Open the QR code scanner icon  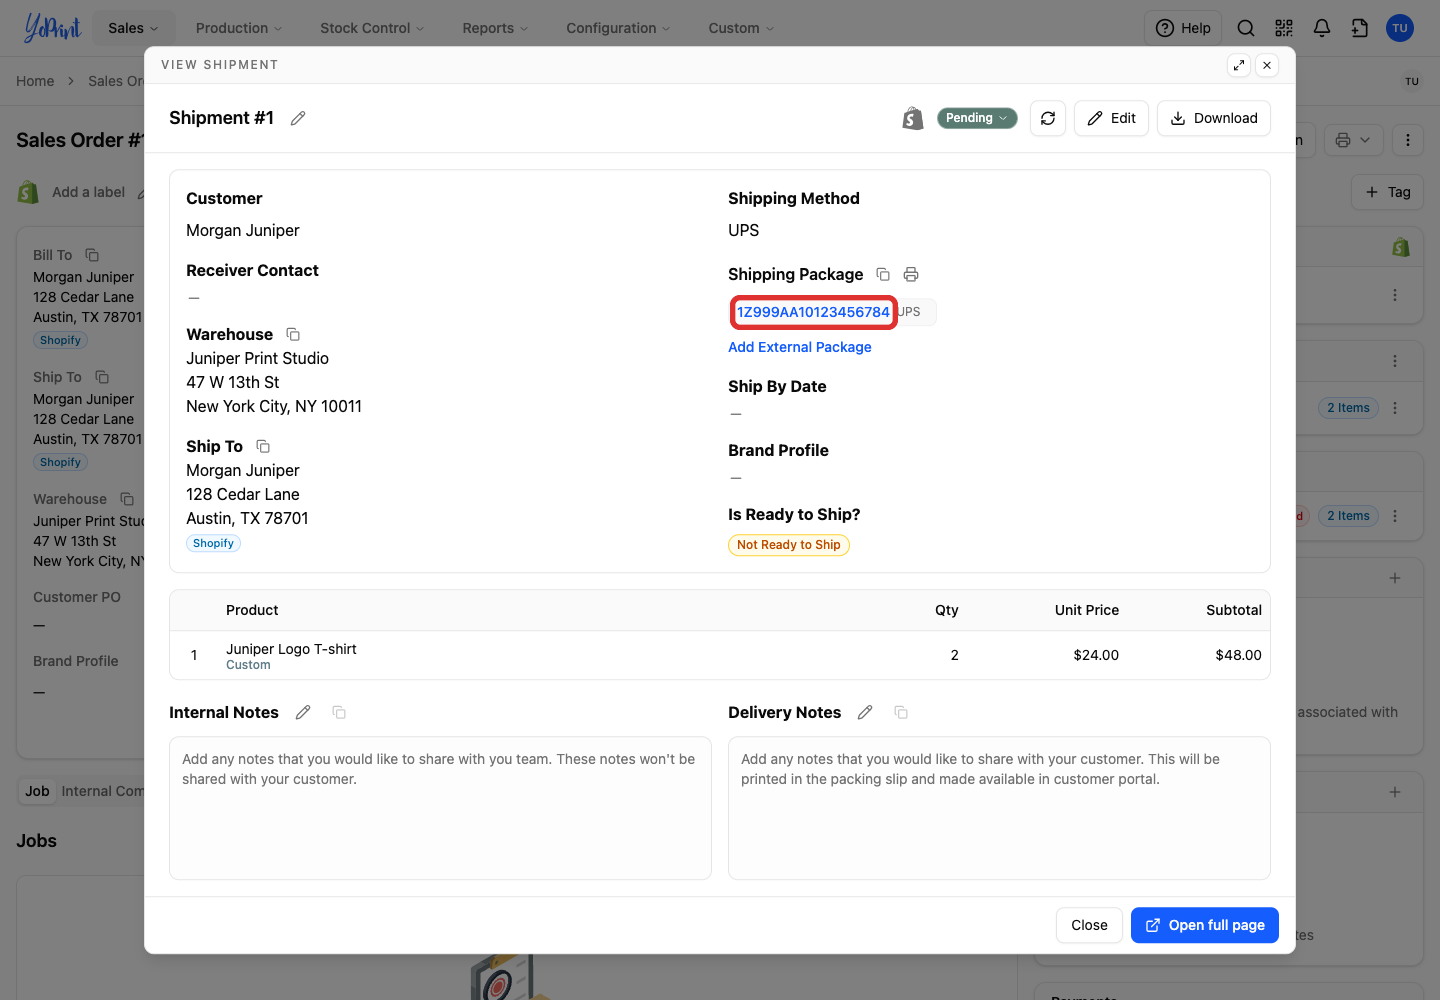point(1284,28)
